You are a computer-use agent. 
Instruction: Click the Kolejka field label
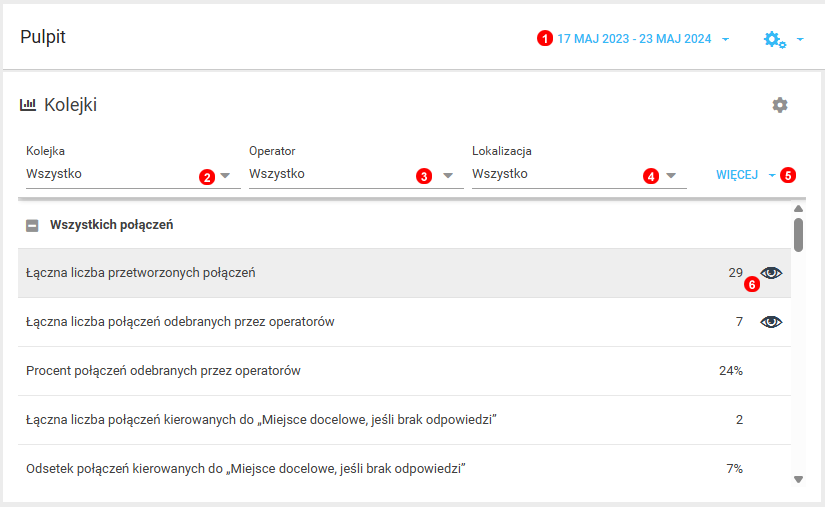pos(45,151)
